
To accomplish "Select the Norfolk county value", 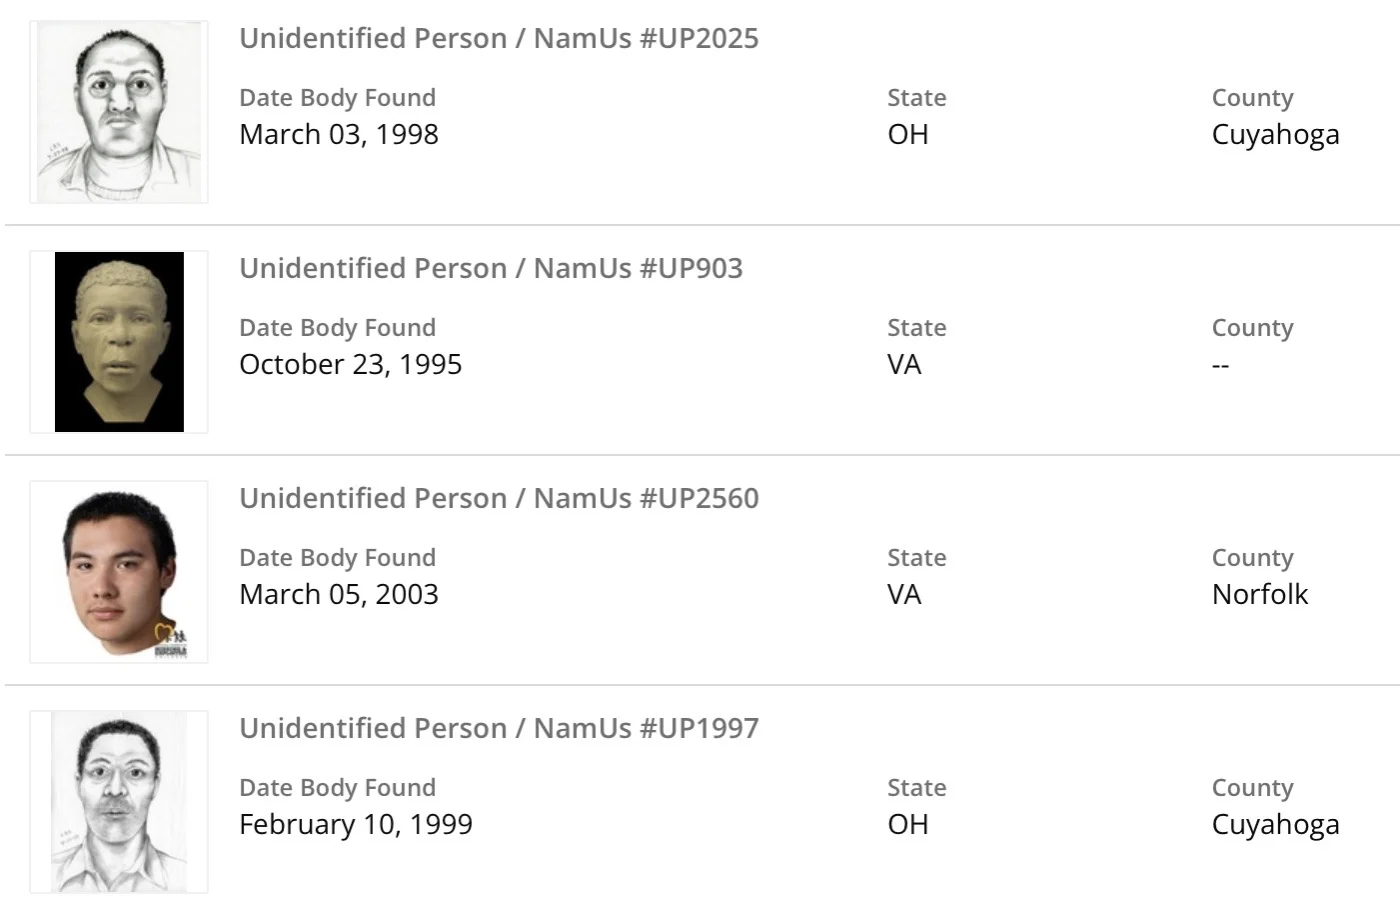I will coord(1259,594).
